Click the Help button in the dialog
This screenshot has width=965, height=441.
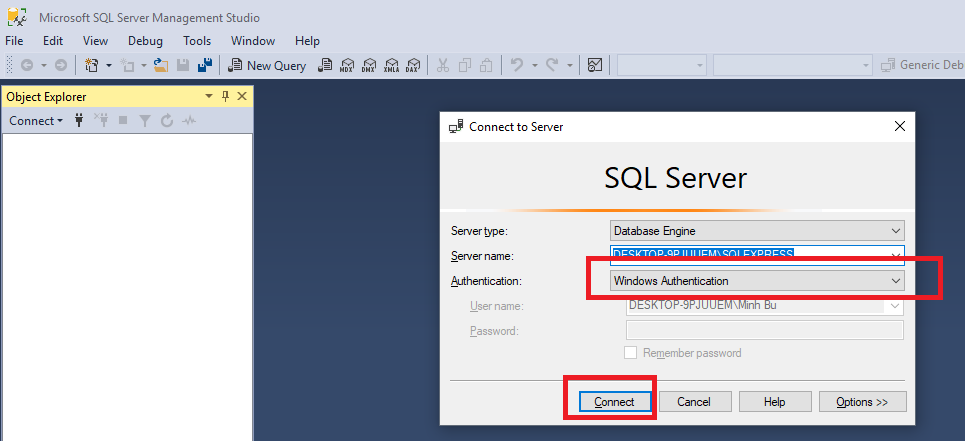tap(775, 402)
